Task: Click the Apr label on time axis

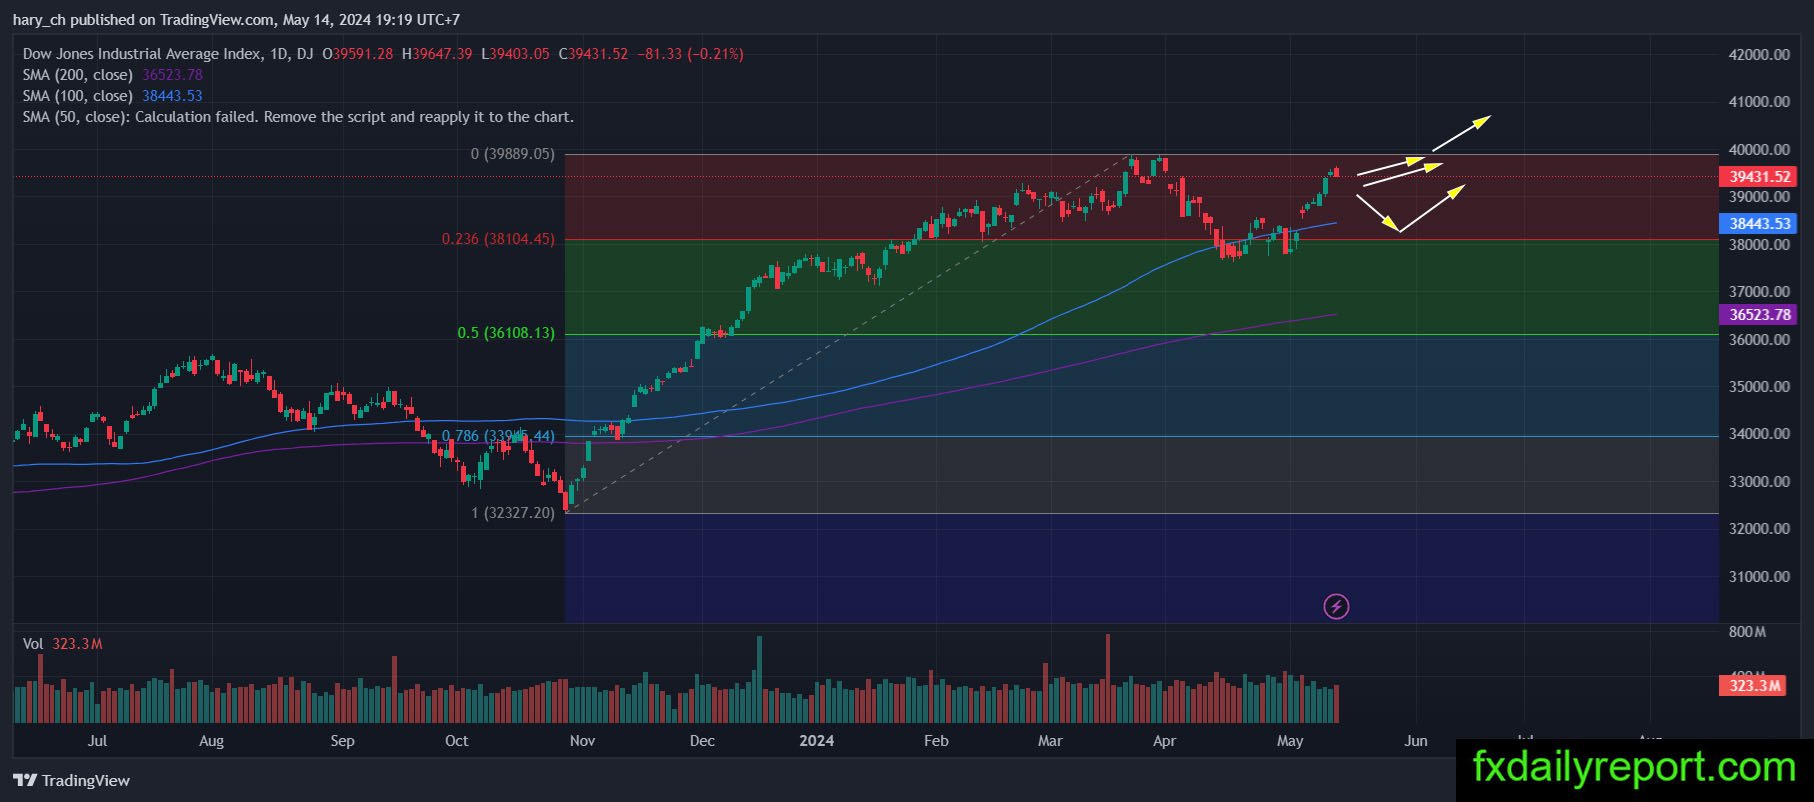Action: coord(1164,741)
